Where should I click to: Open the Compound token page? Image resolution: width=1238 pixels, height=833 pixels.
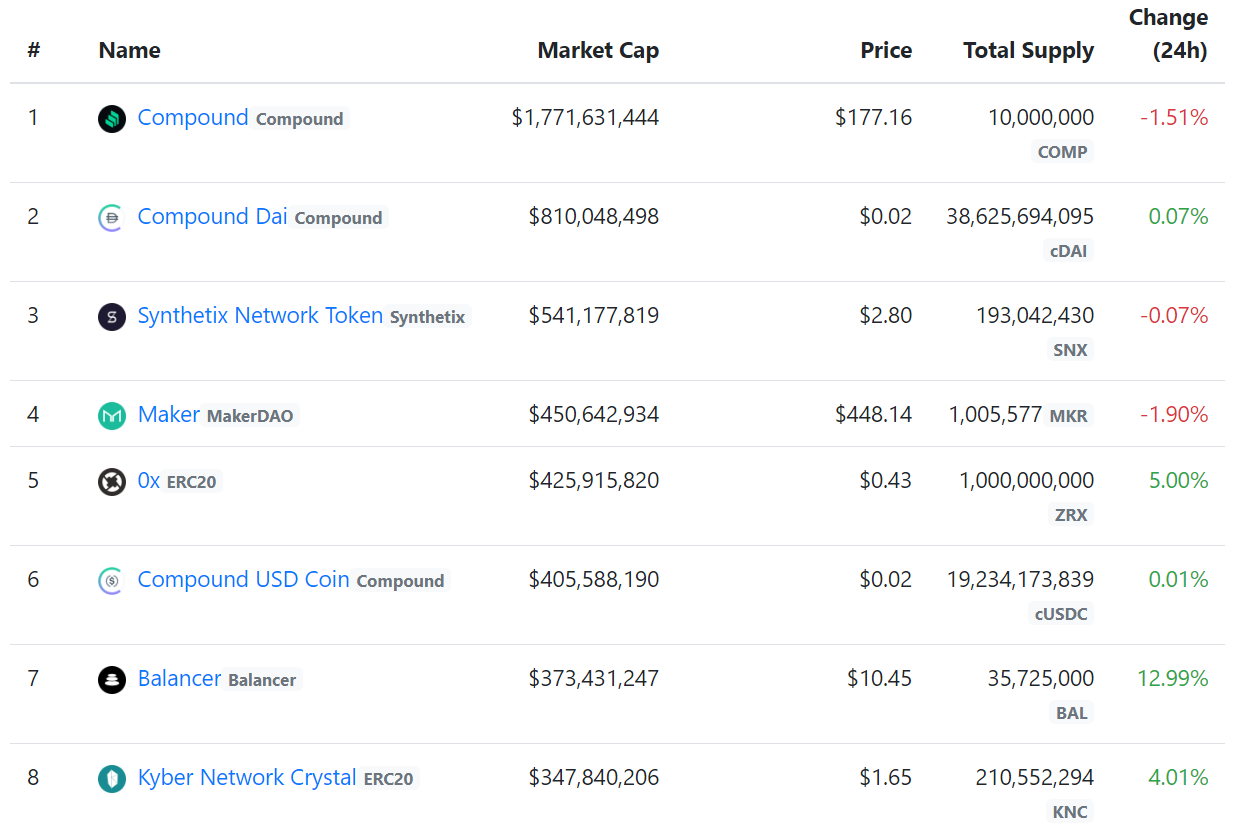193,117
